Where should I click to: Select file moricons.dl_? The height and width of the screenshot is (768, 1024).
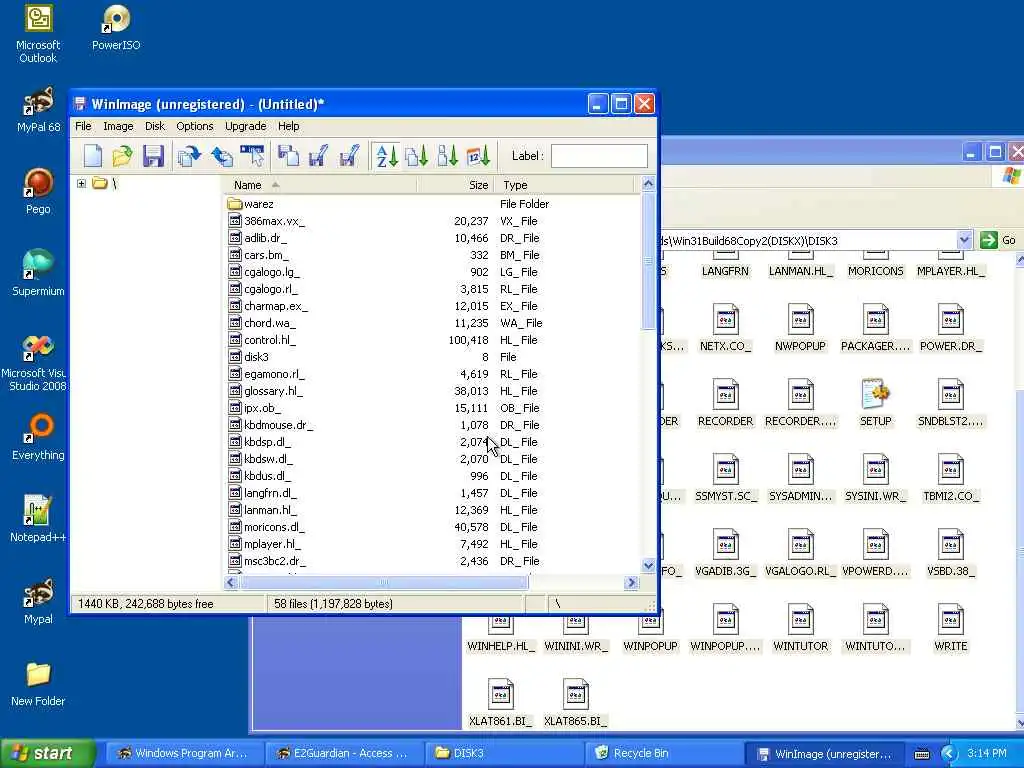pos(266,526)
